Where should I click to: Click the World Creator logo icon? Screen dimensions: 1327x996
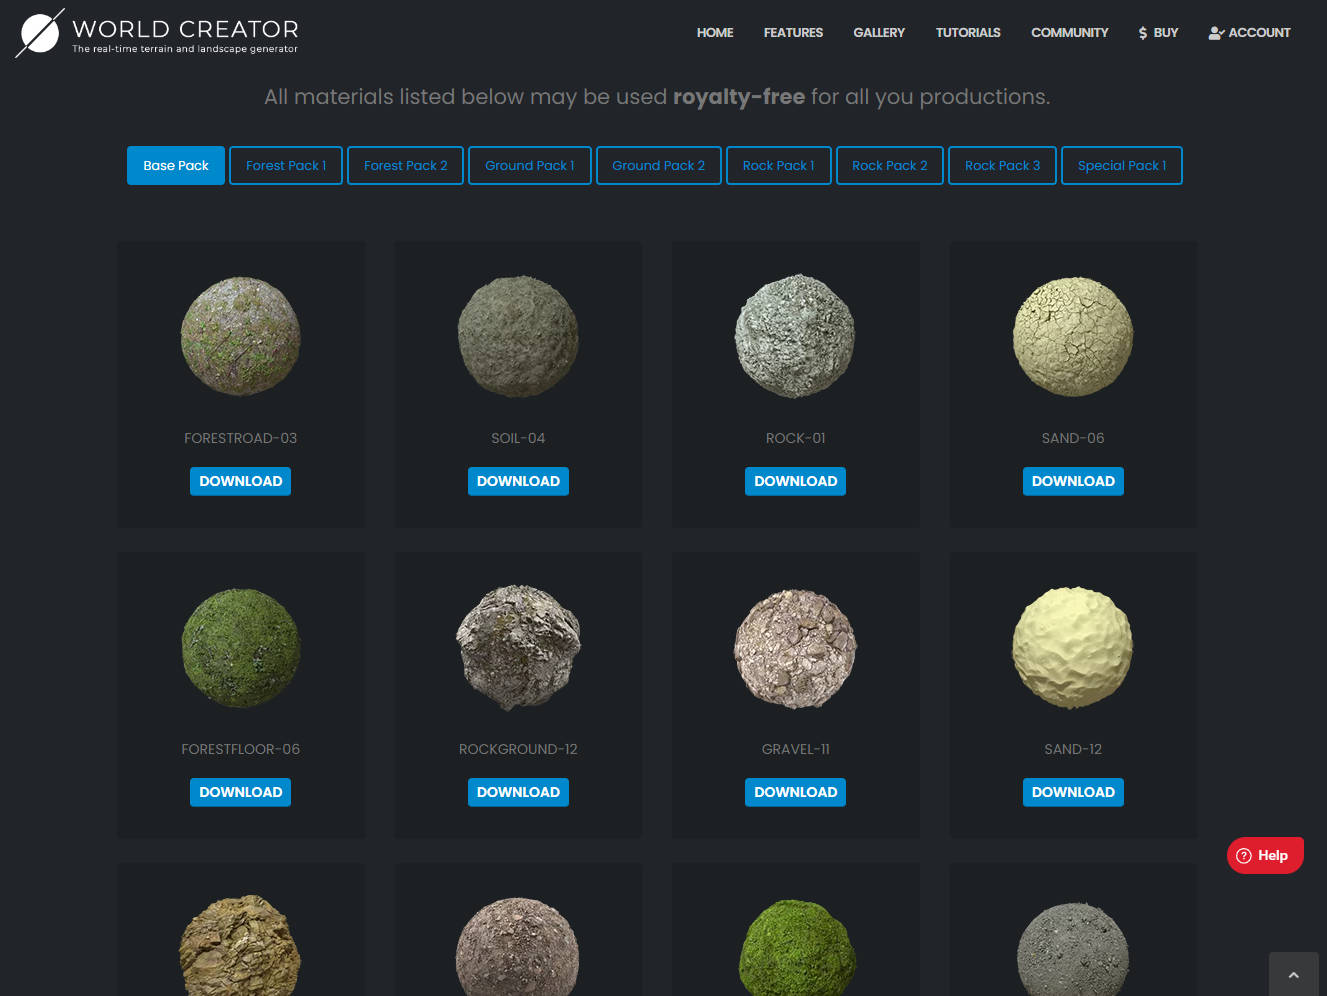(40, 33)
